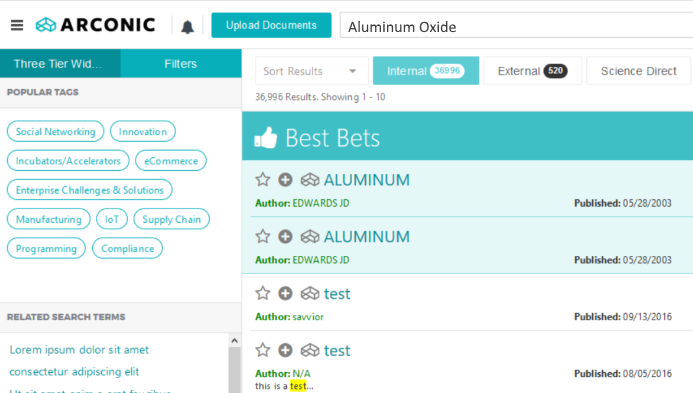Choose the Incubators/Accelerators tag
Screen dimensions: 693x393
pyautogui.click(x=68, y=160)
